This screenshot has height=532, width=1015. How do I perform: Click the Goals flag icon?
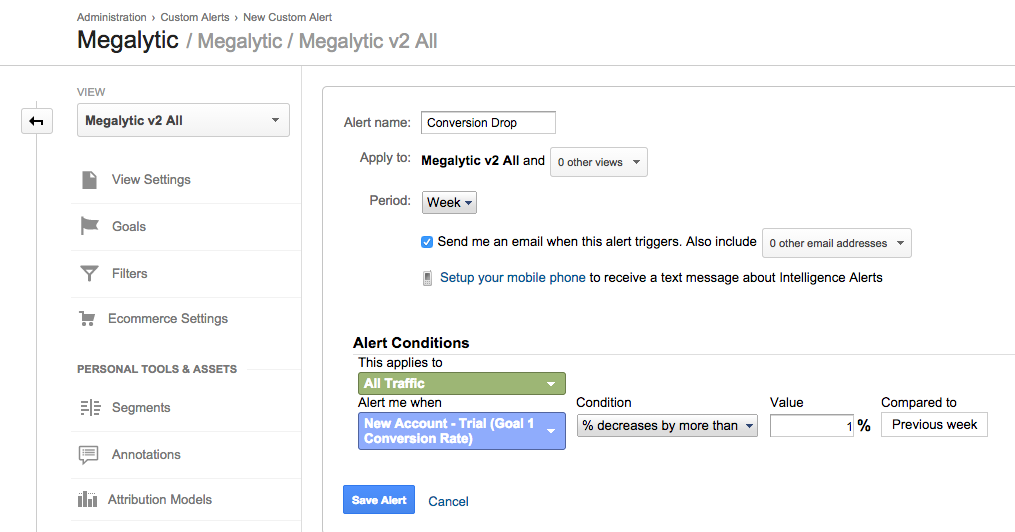click(90, 226)
